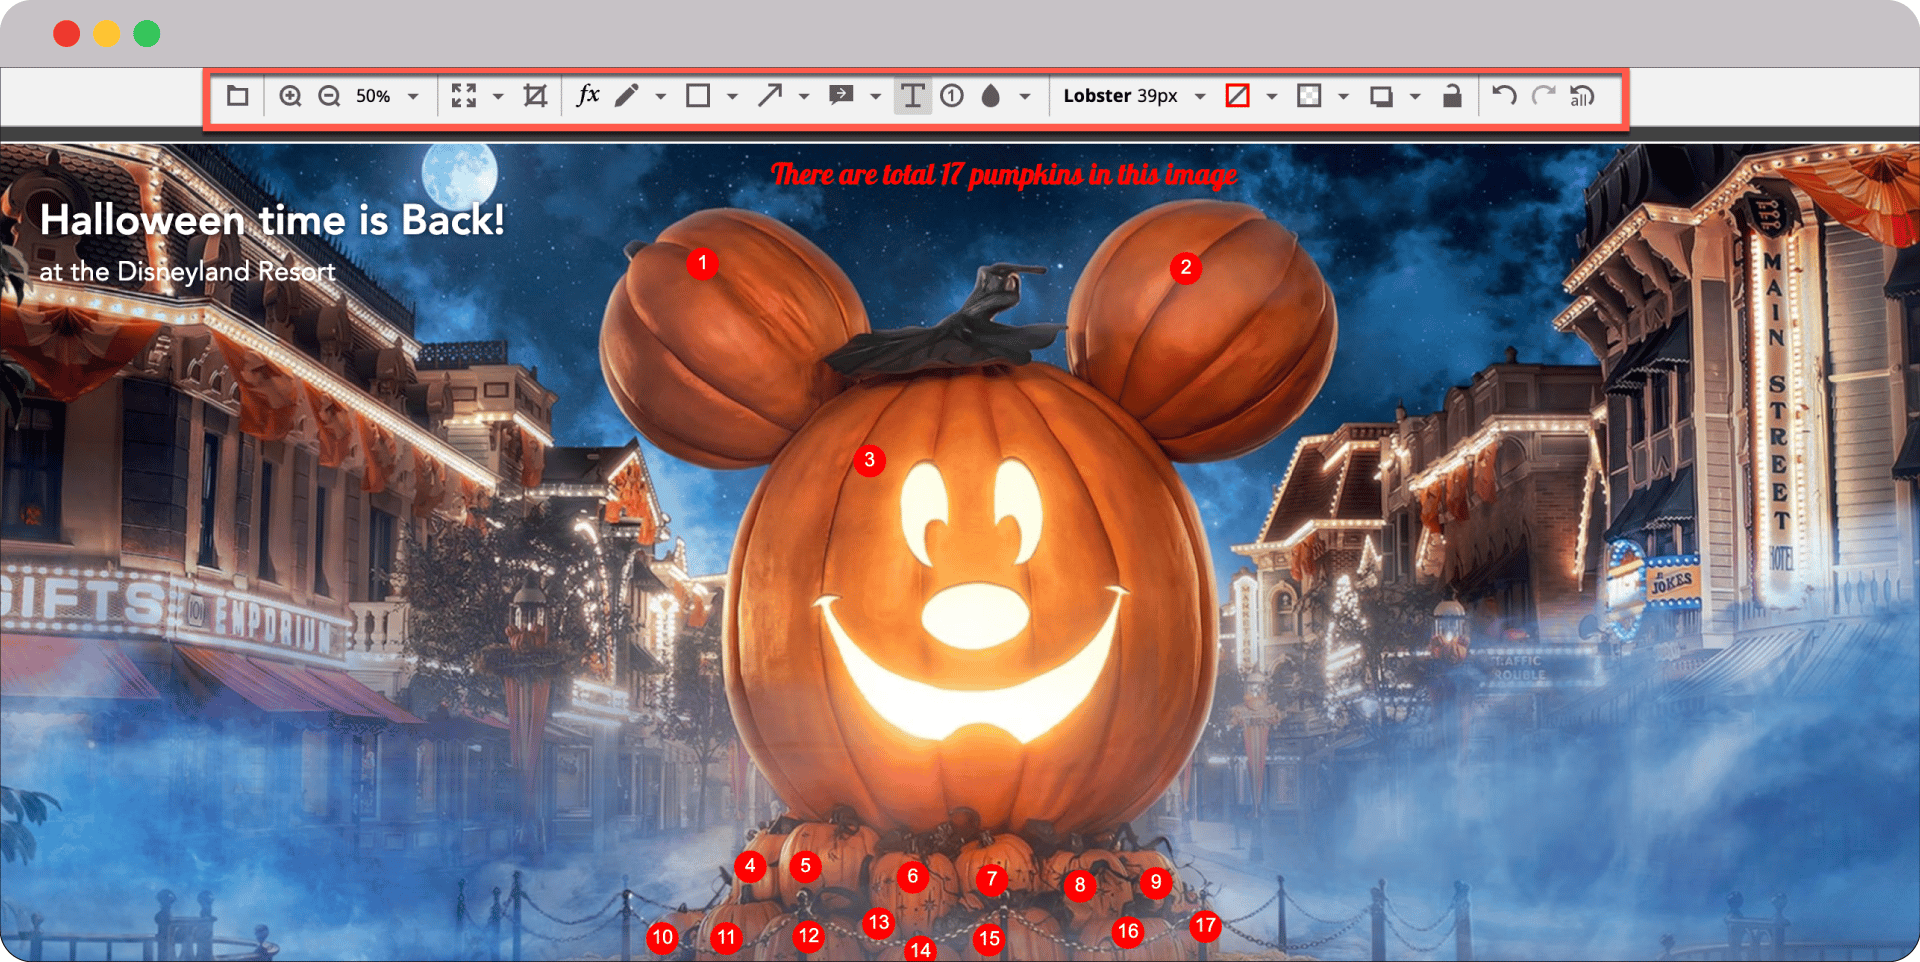This screenshot has width=1920, height=962.
Task: Click the revert all changes button
Action: coord(1581,96)
